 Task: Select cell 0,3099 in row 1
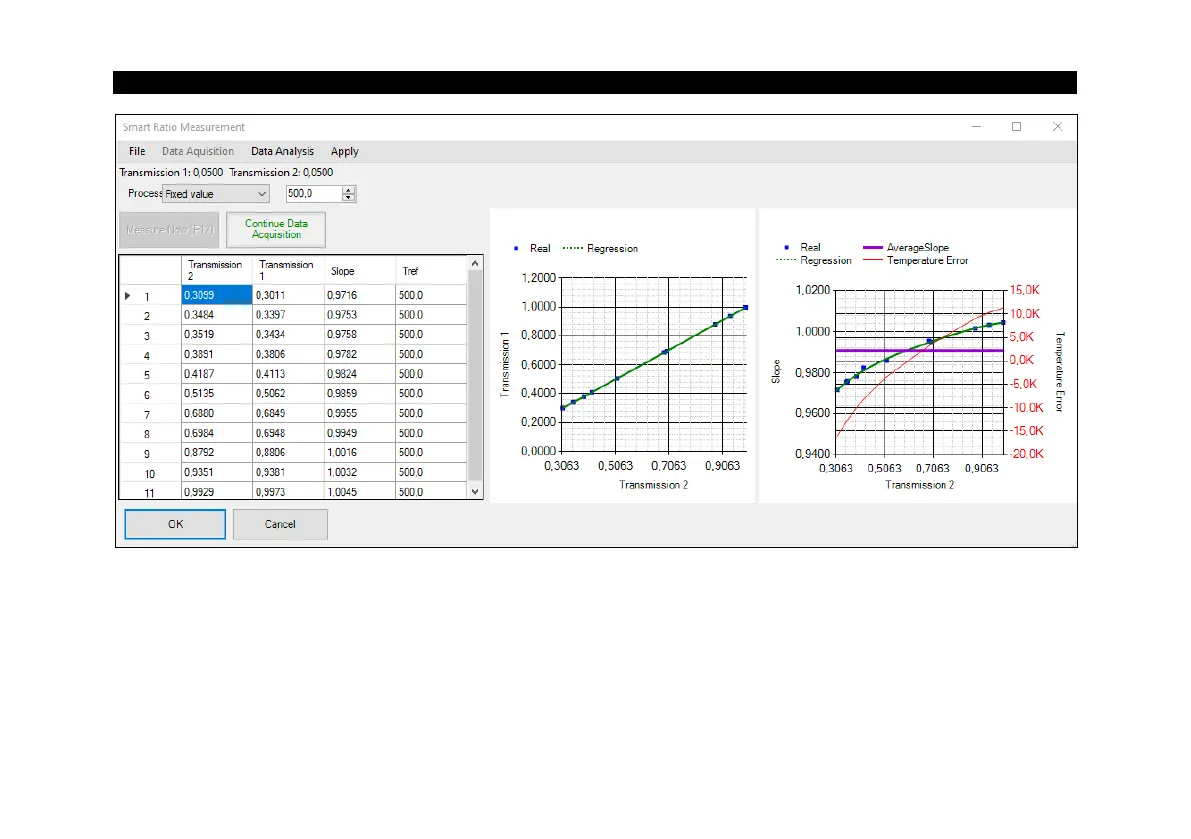coord(216,295)
